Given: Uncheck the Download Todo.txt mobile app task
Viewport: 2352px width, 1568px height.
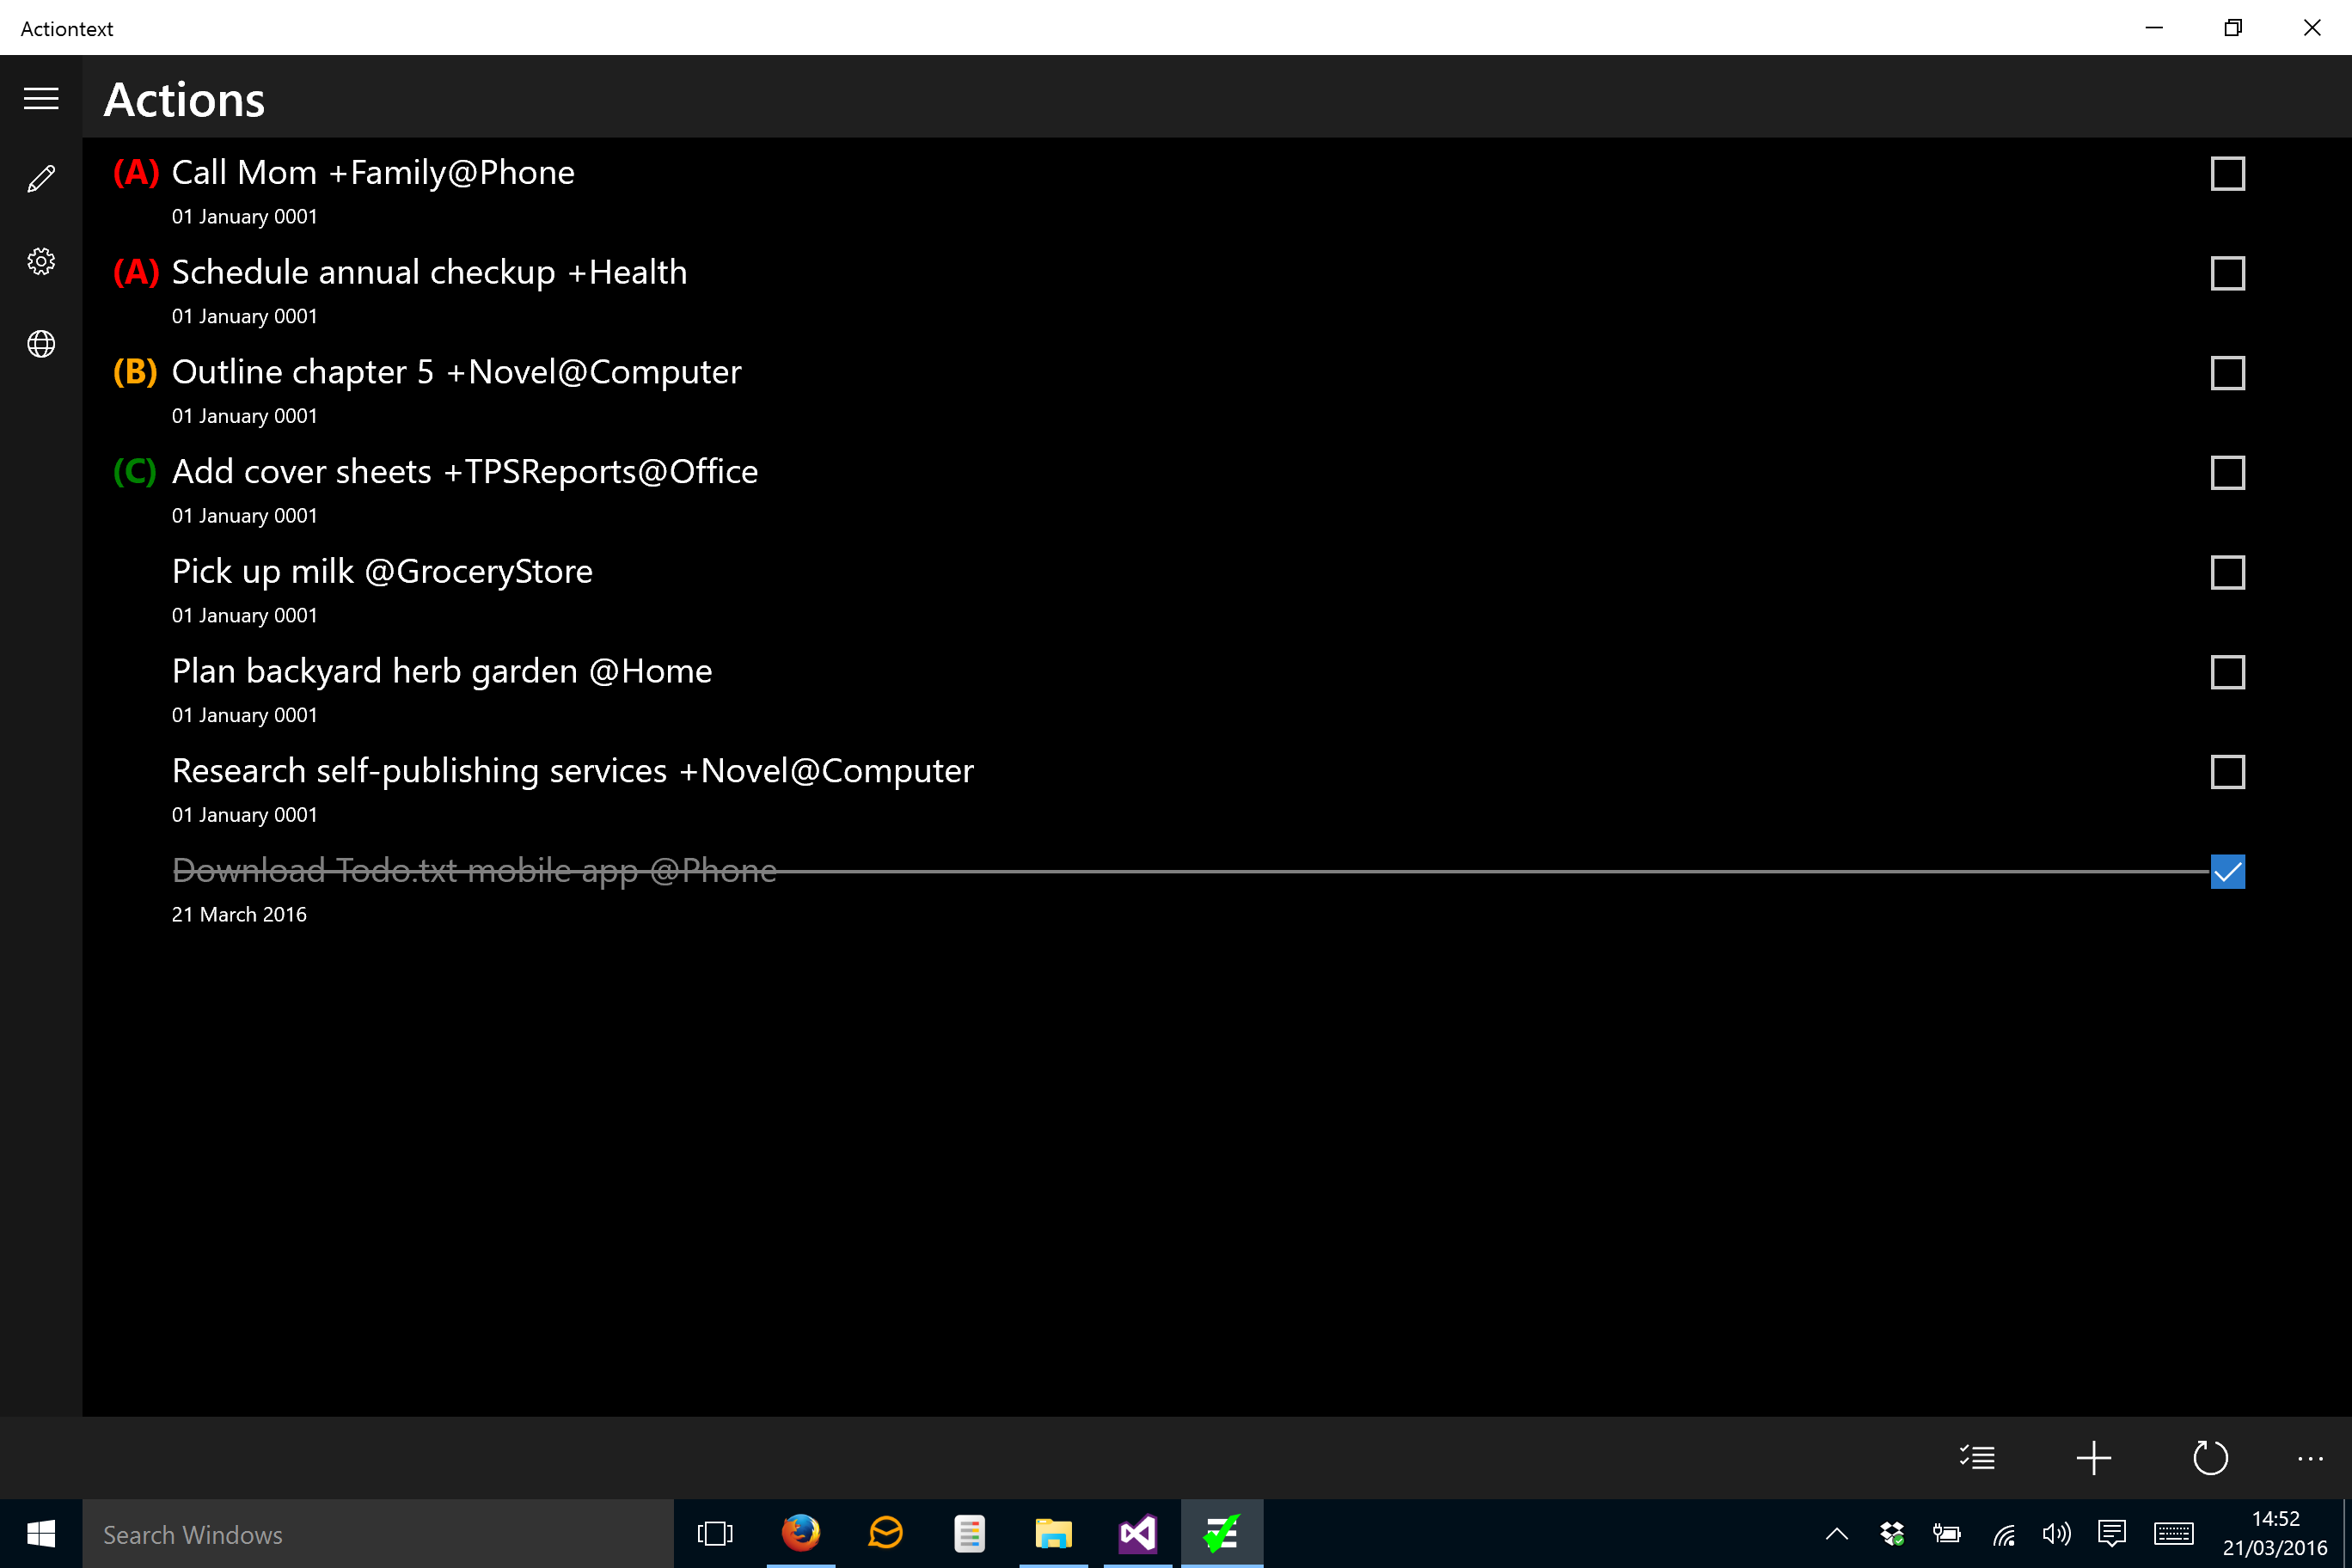Looking at the screenshot, I should coord(2227,872).
